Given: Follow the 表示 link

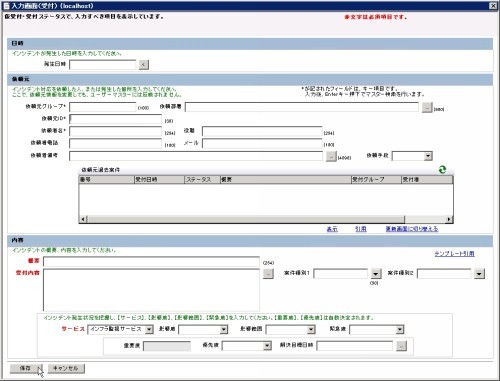Looking at the screenshot, I should 332,229.
